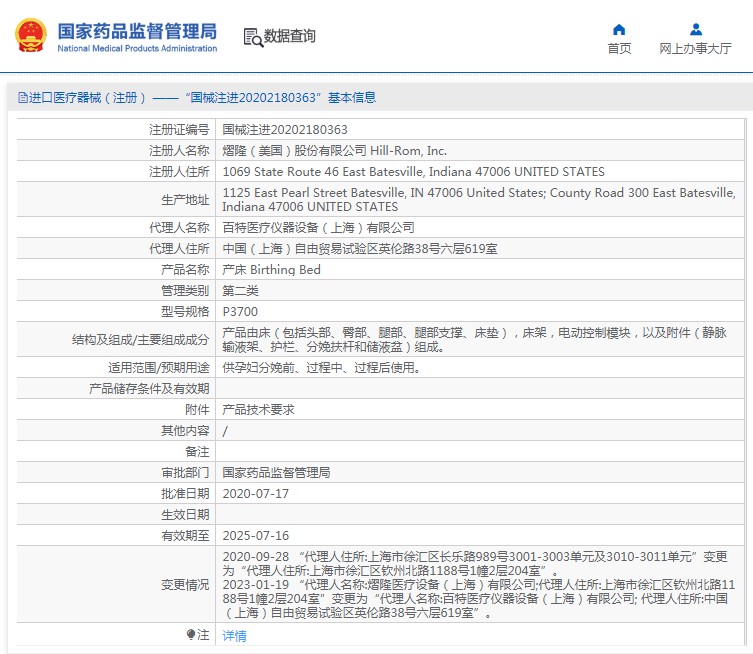Select the 1069 State Route 46 address
This screenshot has height=654, width=753.
(413, 171)
